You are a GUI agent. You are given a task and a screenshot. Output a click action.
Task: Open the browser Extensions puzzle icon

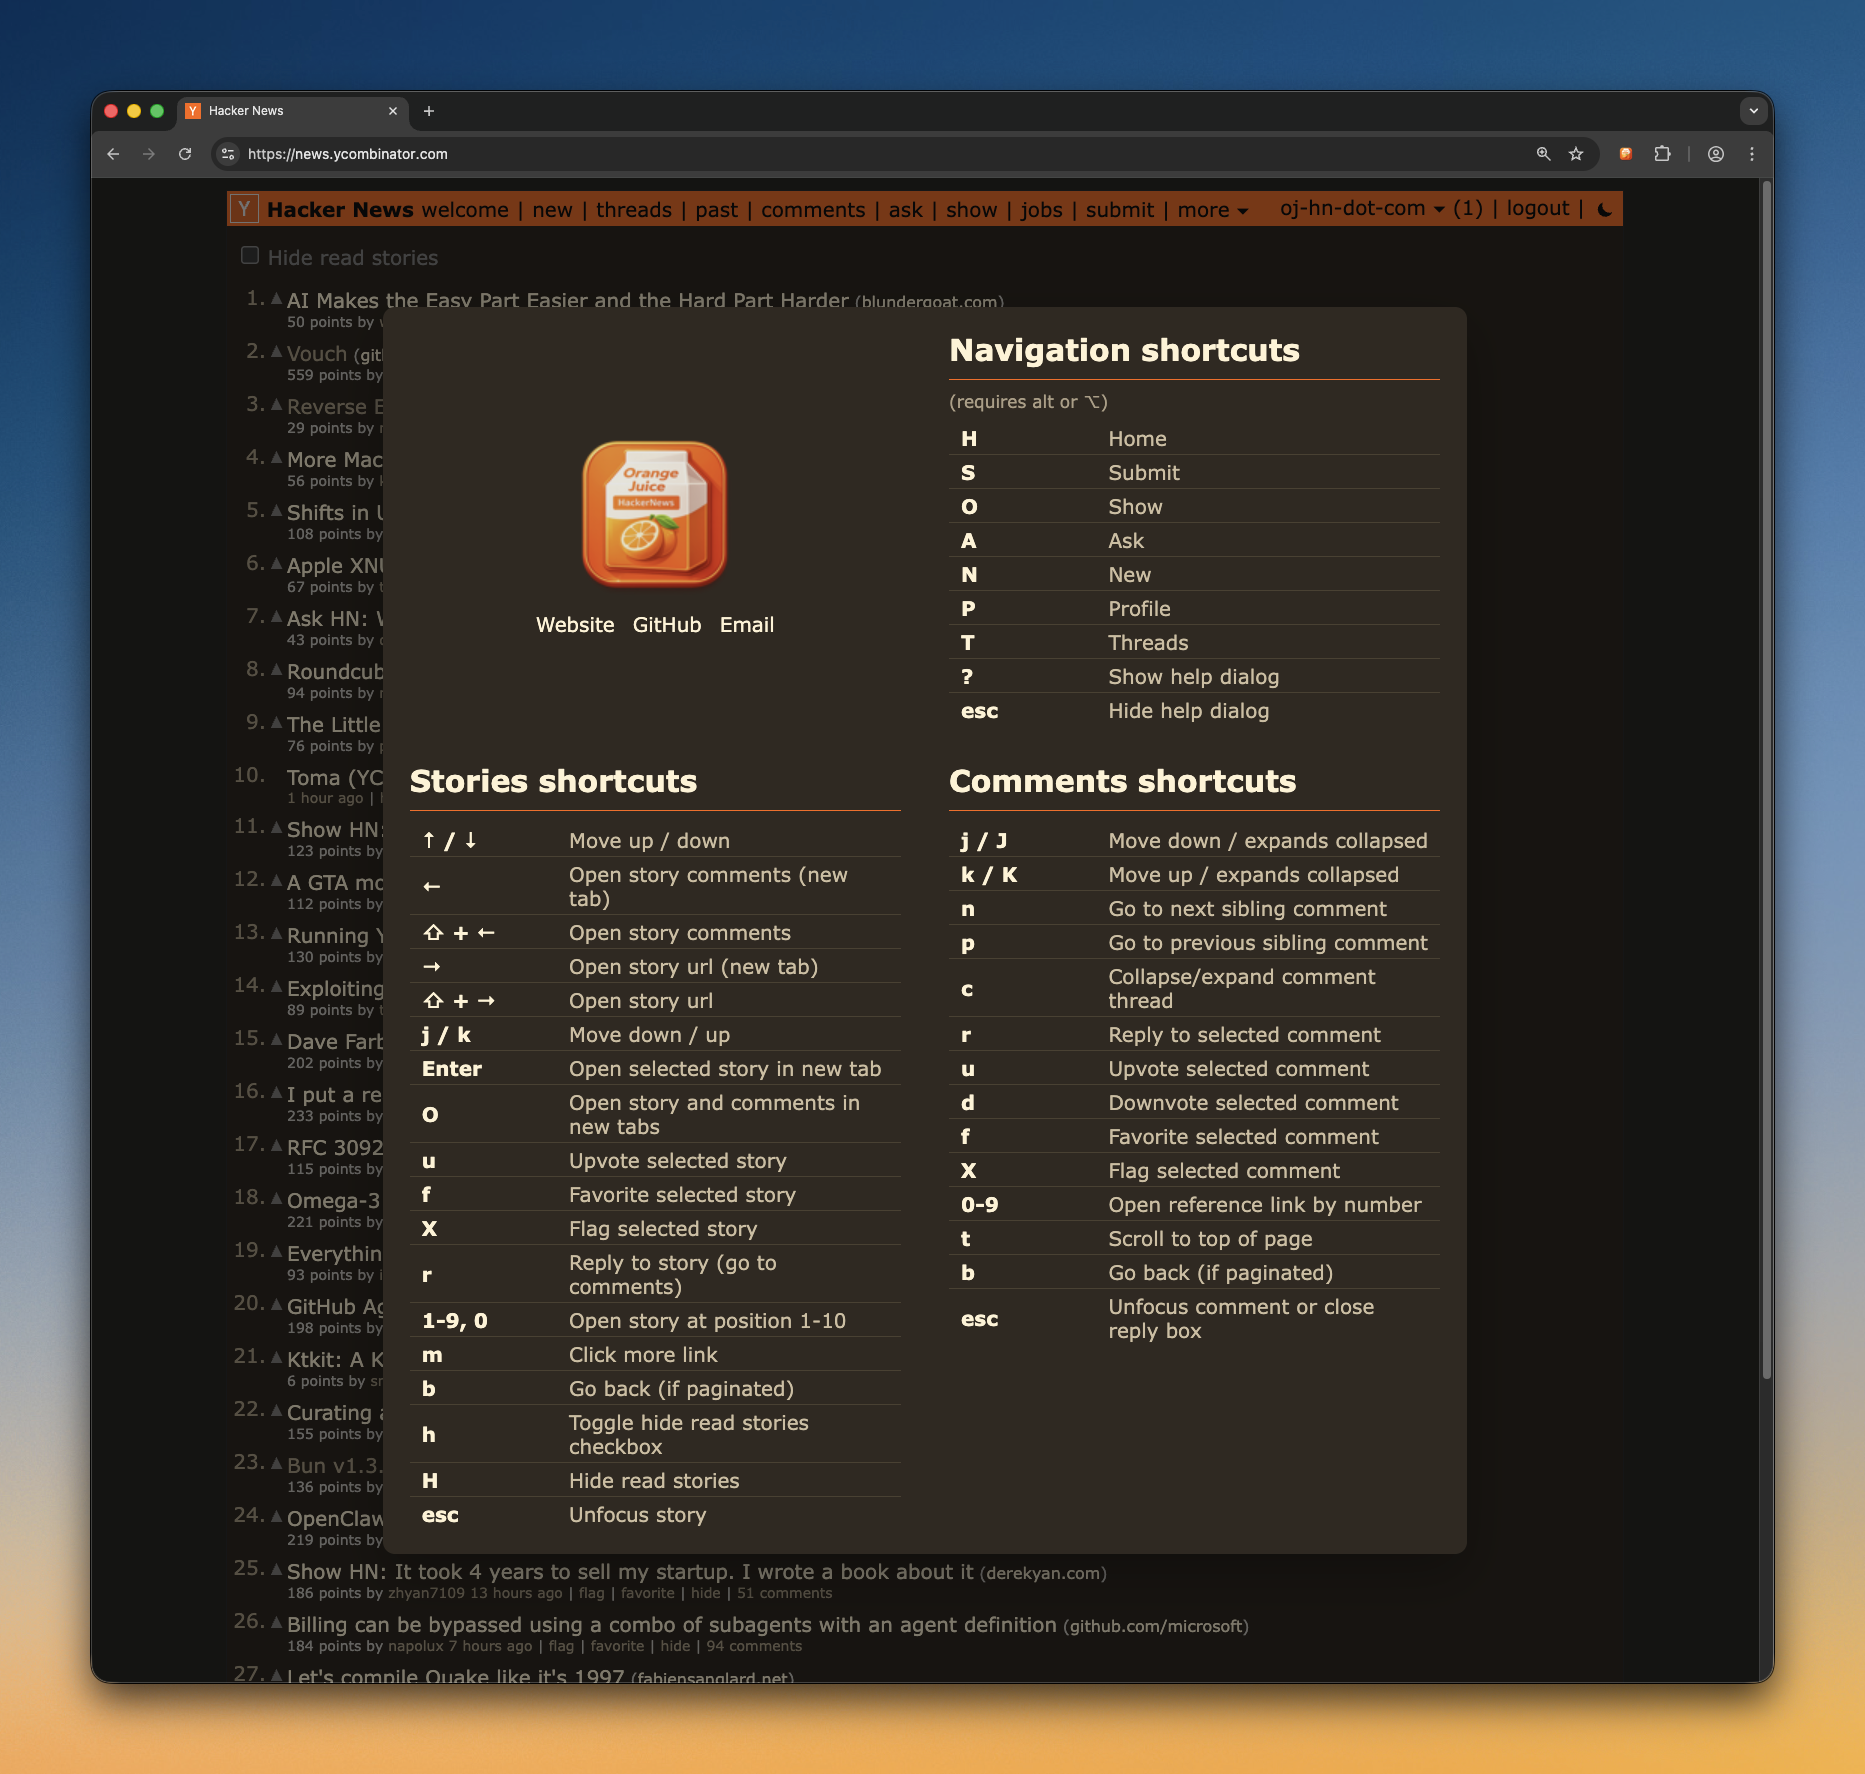(x=1662, y=154)
